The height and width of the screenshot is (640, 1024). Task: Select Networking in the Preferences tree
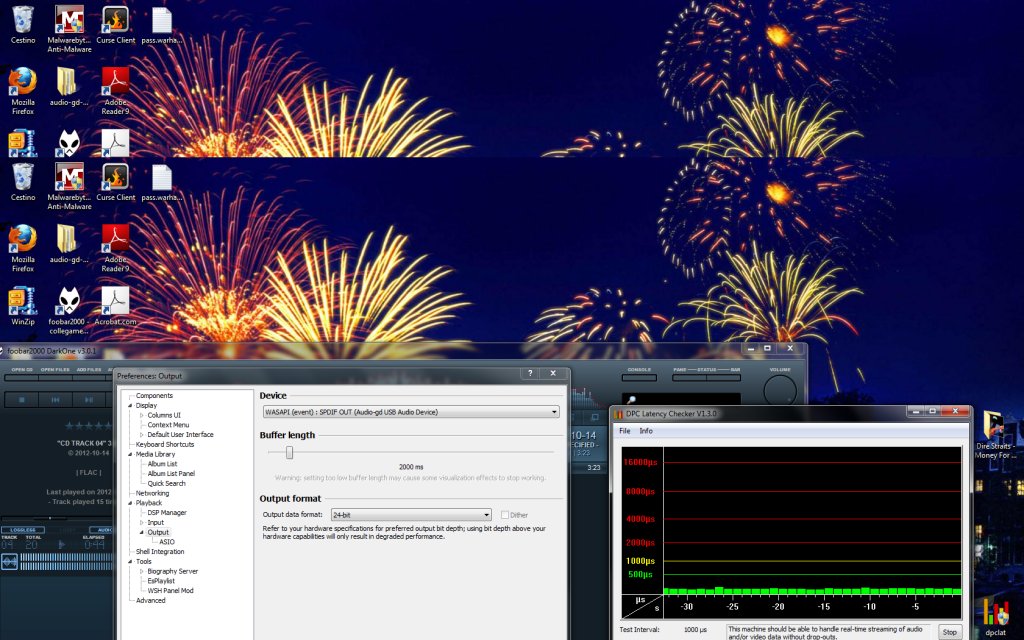pyautogui.click(x=152, y=493)
